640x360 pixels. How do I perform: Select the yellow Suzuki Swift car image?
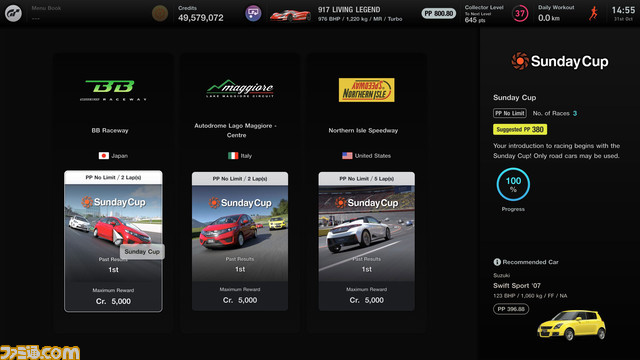tap(571, 325)
